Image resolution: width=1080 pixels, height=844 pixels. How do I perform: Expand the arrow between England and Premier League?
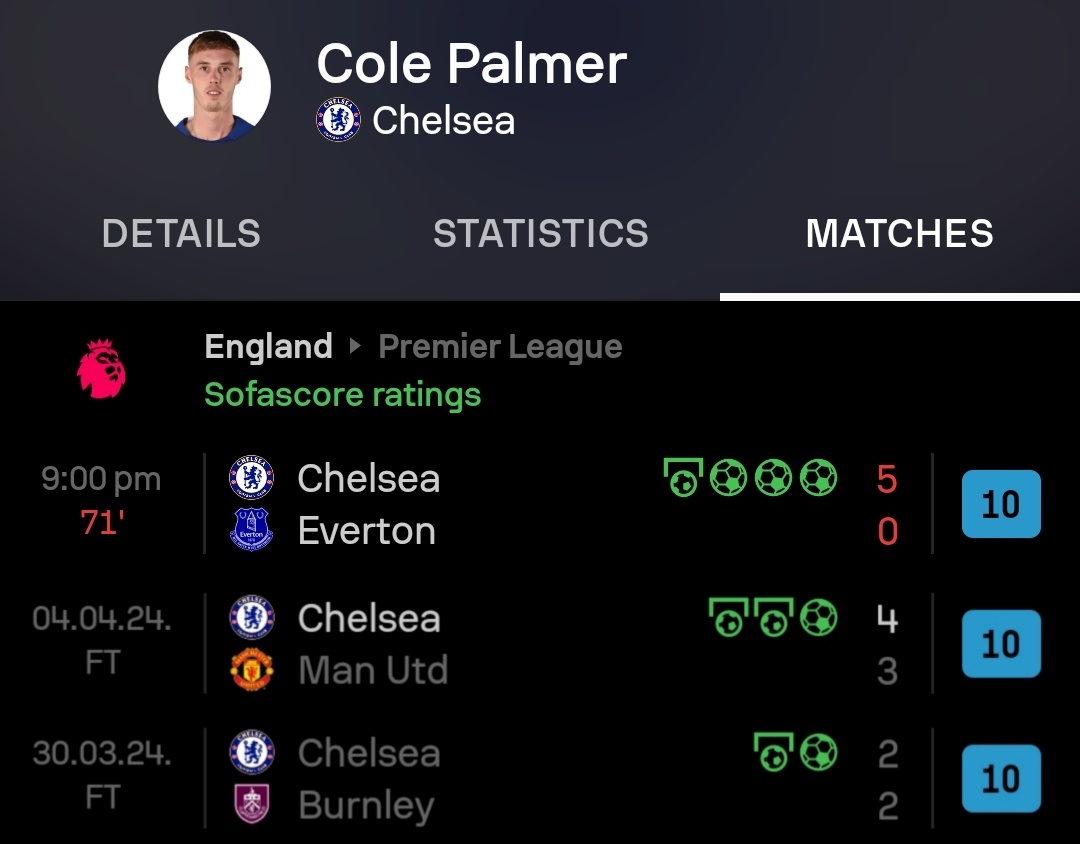pos(355,346)
